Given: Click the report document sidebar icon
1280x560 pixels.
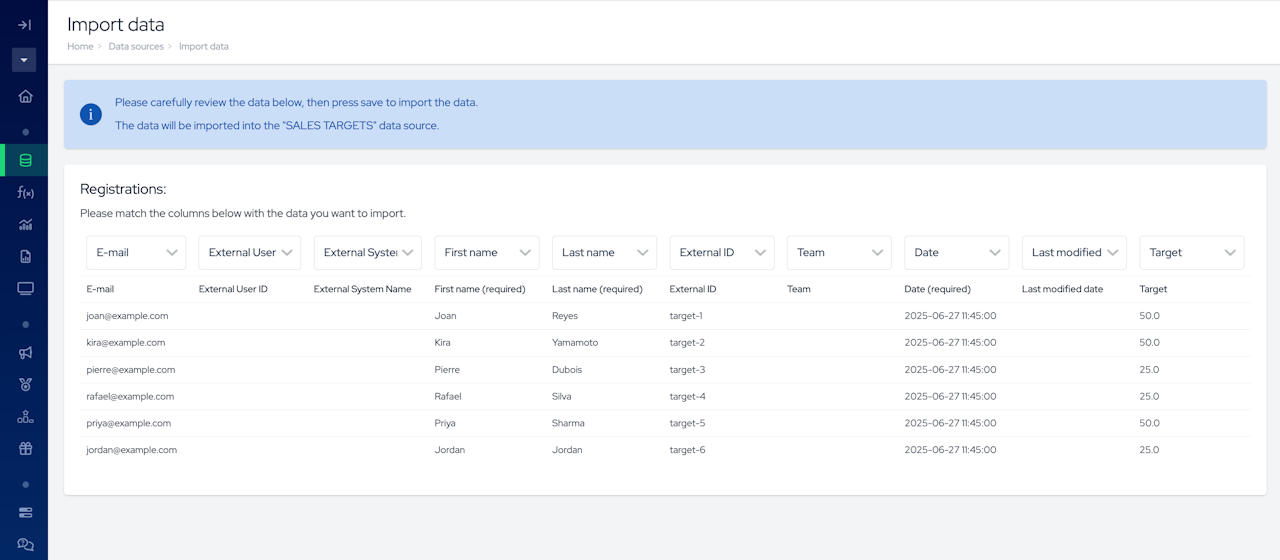Looking at the screenshot, I should (25, 256).
